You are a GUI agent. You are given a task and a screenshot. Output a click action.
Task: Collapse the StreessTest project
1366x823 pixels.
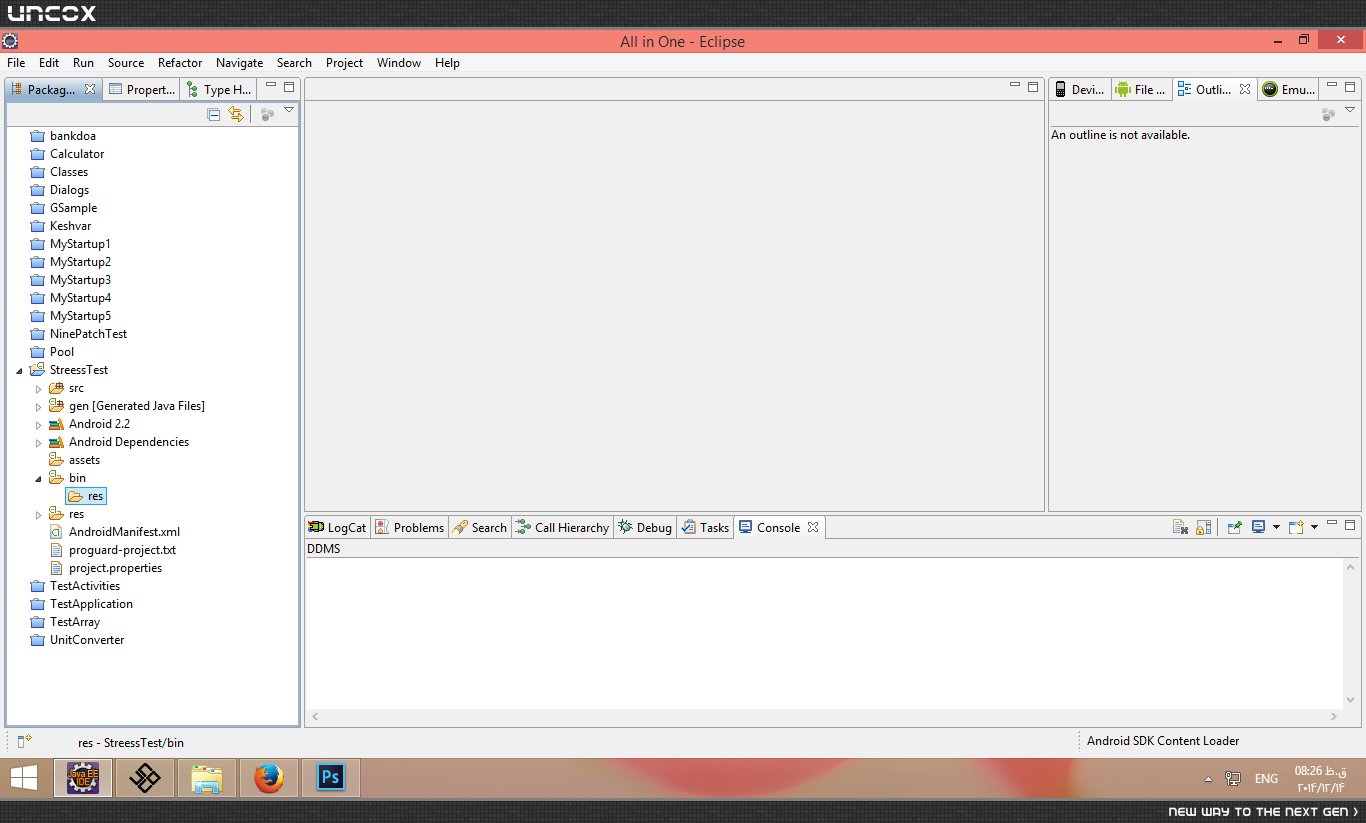click(x=19, y=370)
